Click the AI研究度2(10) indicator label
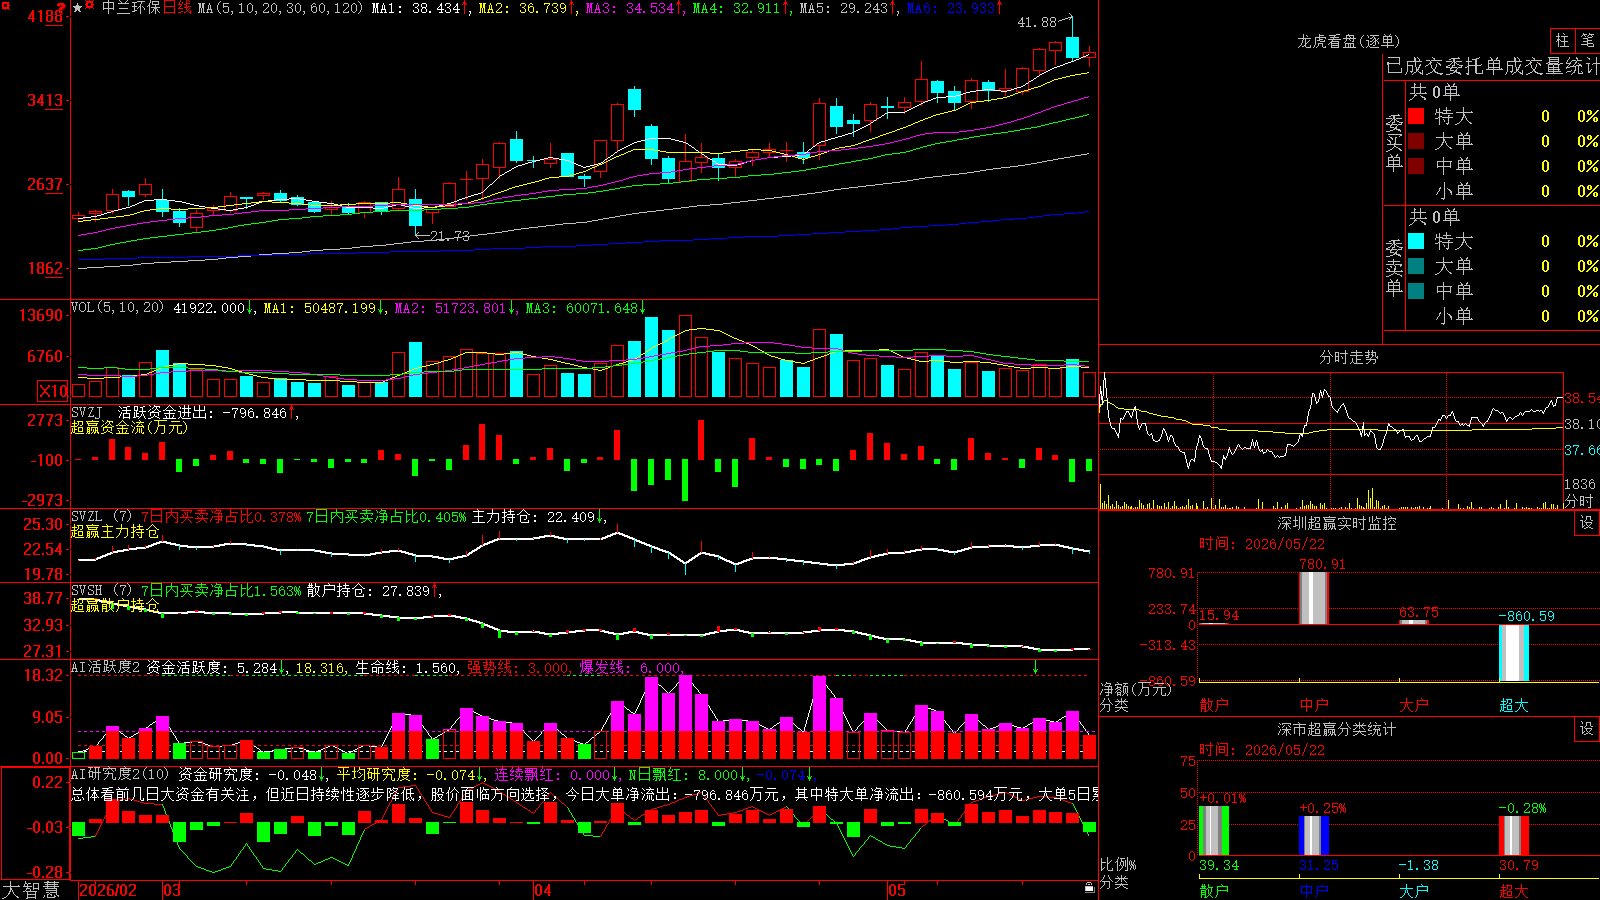The height and width of the screenshot is (900, 1600). (x=120, y=774)
